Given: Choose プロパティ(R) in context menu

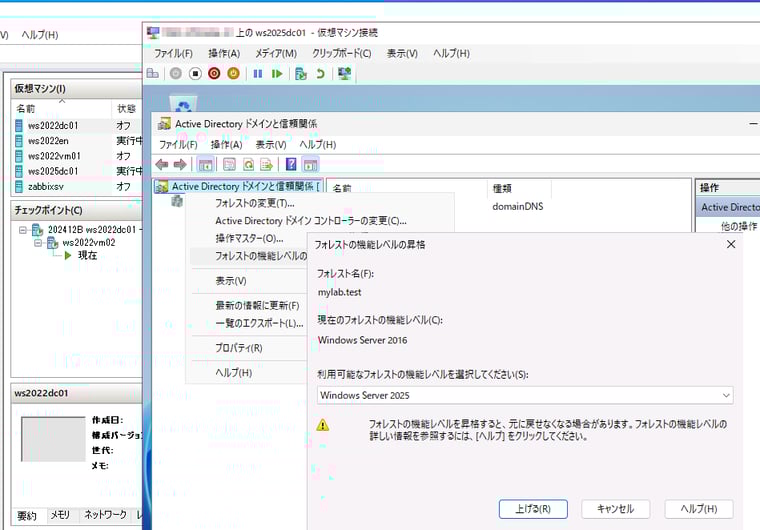Looking at the screenshot, I should coord(249,348).
